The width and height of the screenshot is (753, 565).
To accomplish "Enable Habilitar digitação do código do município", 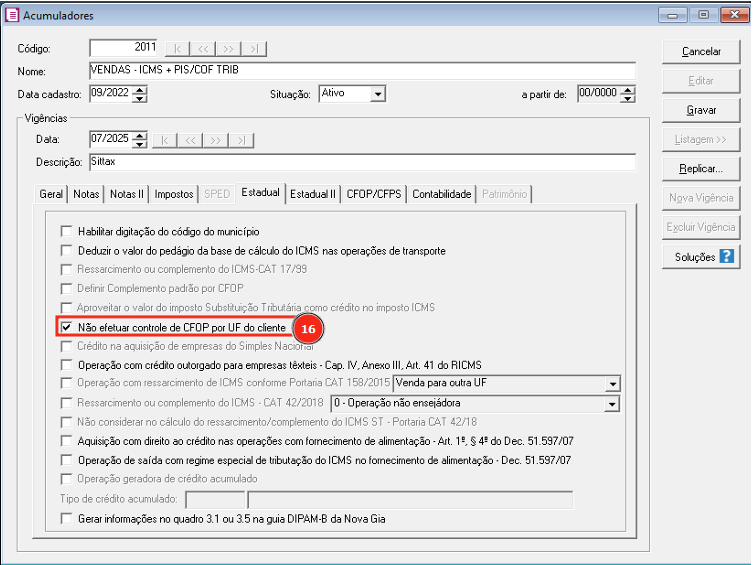I will [x=67, y=232].
